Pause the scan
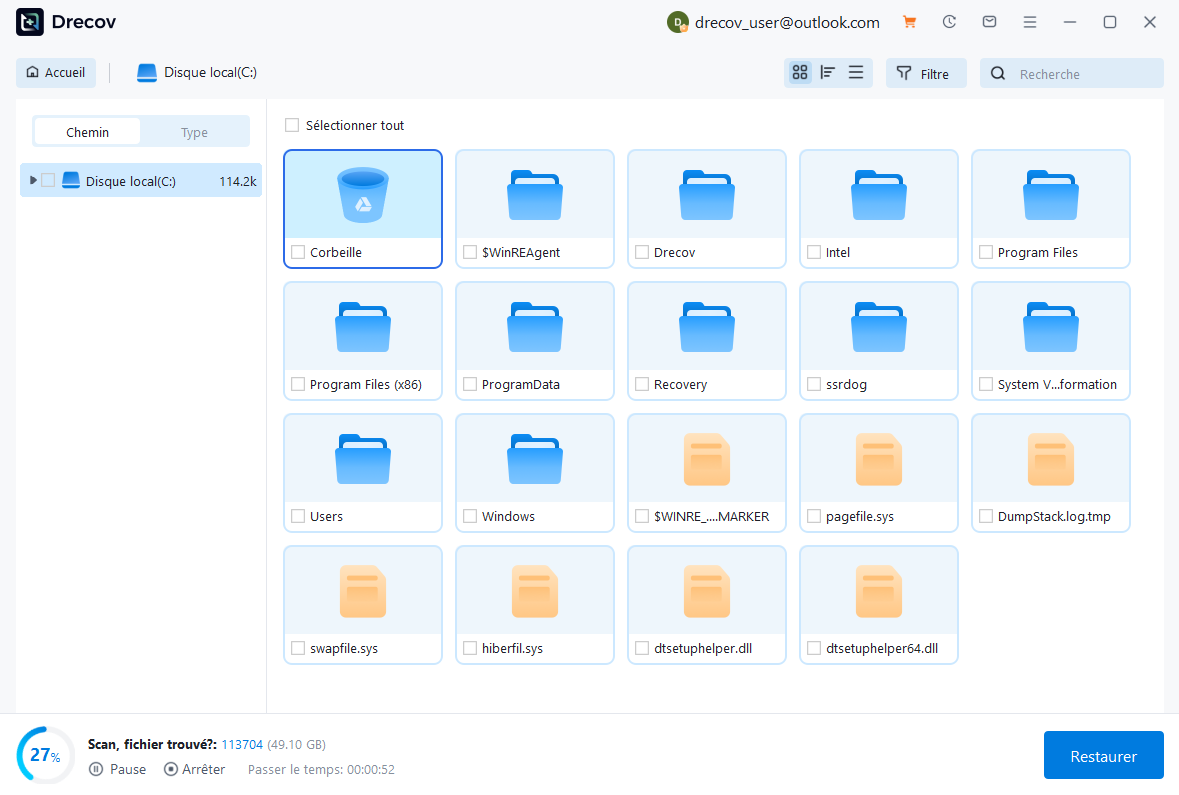 coord(117,769)
